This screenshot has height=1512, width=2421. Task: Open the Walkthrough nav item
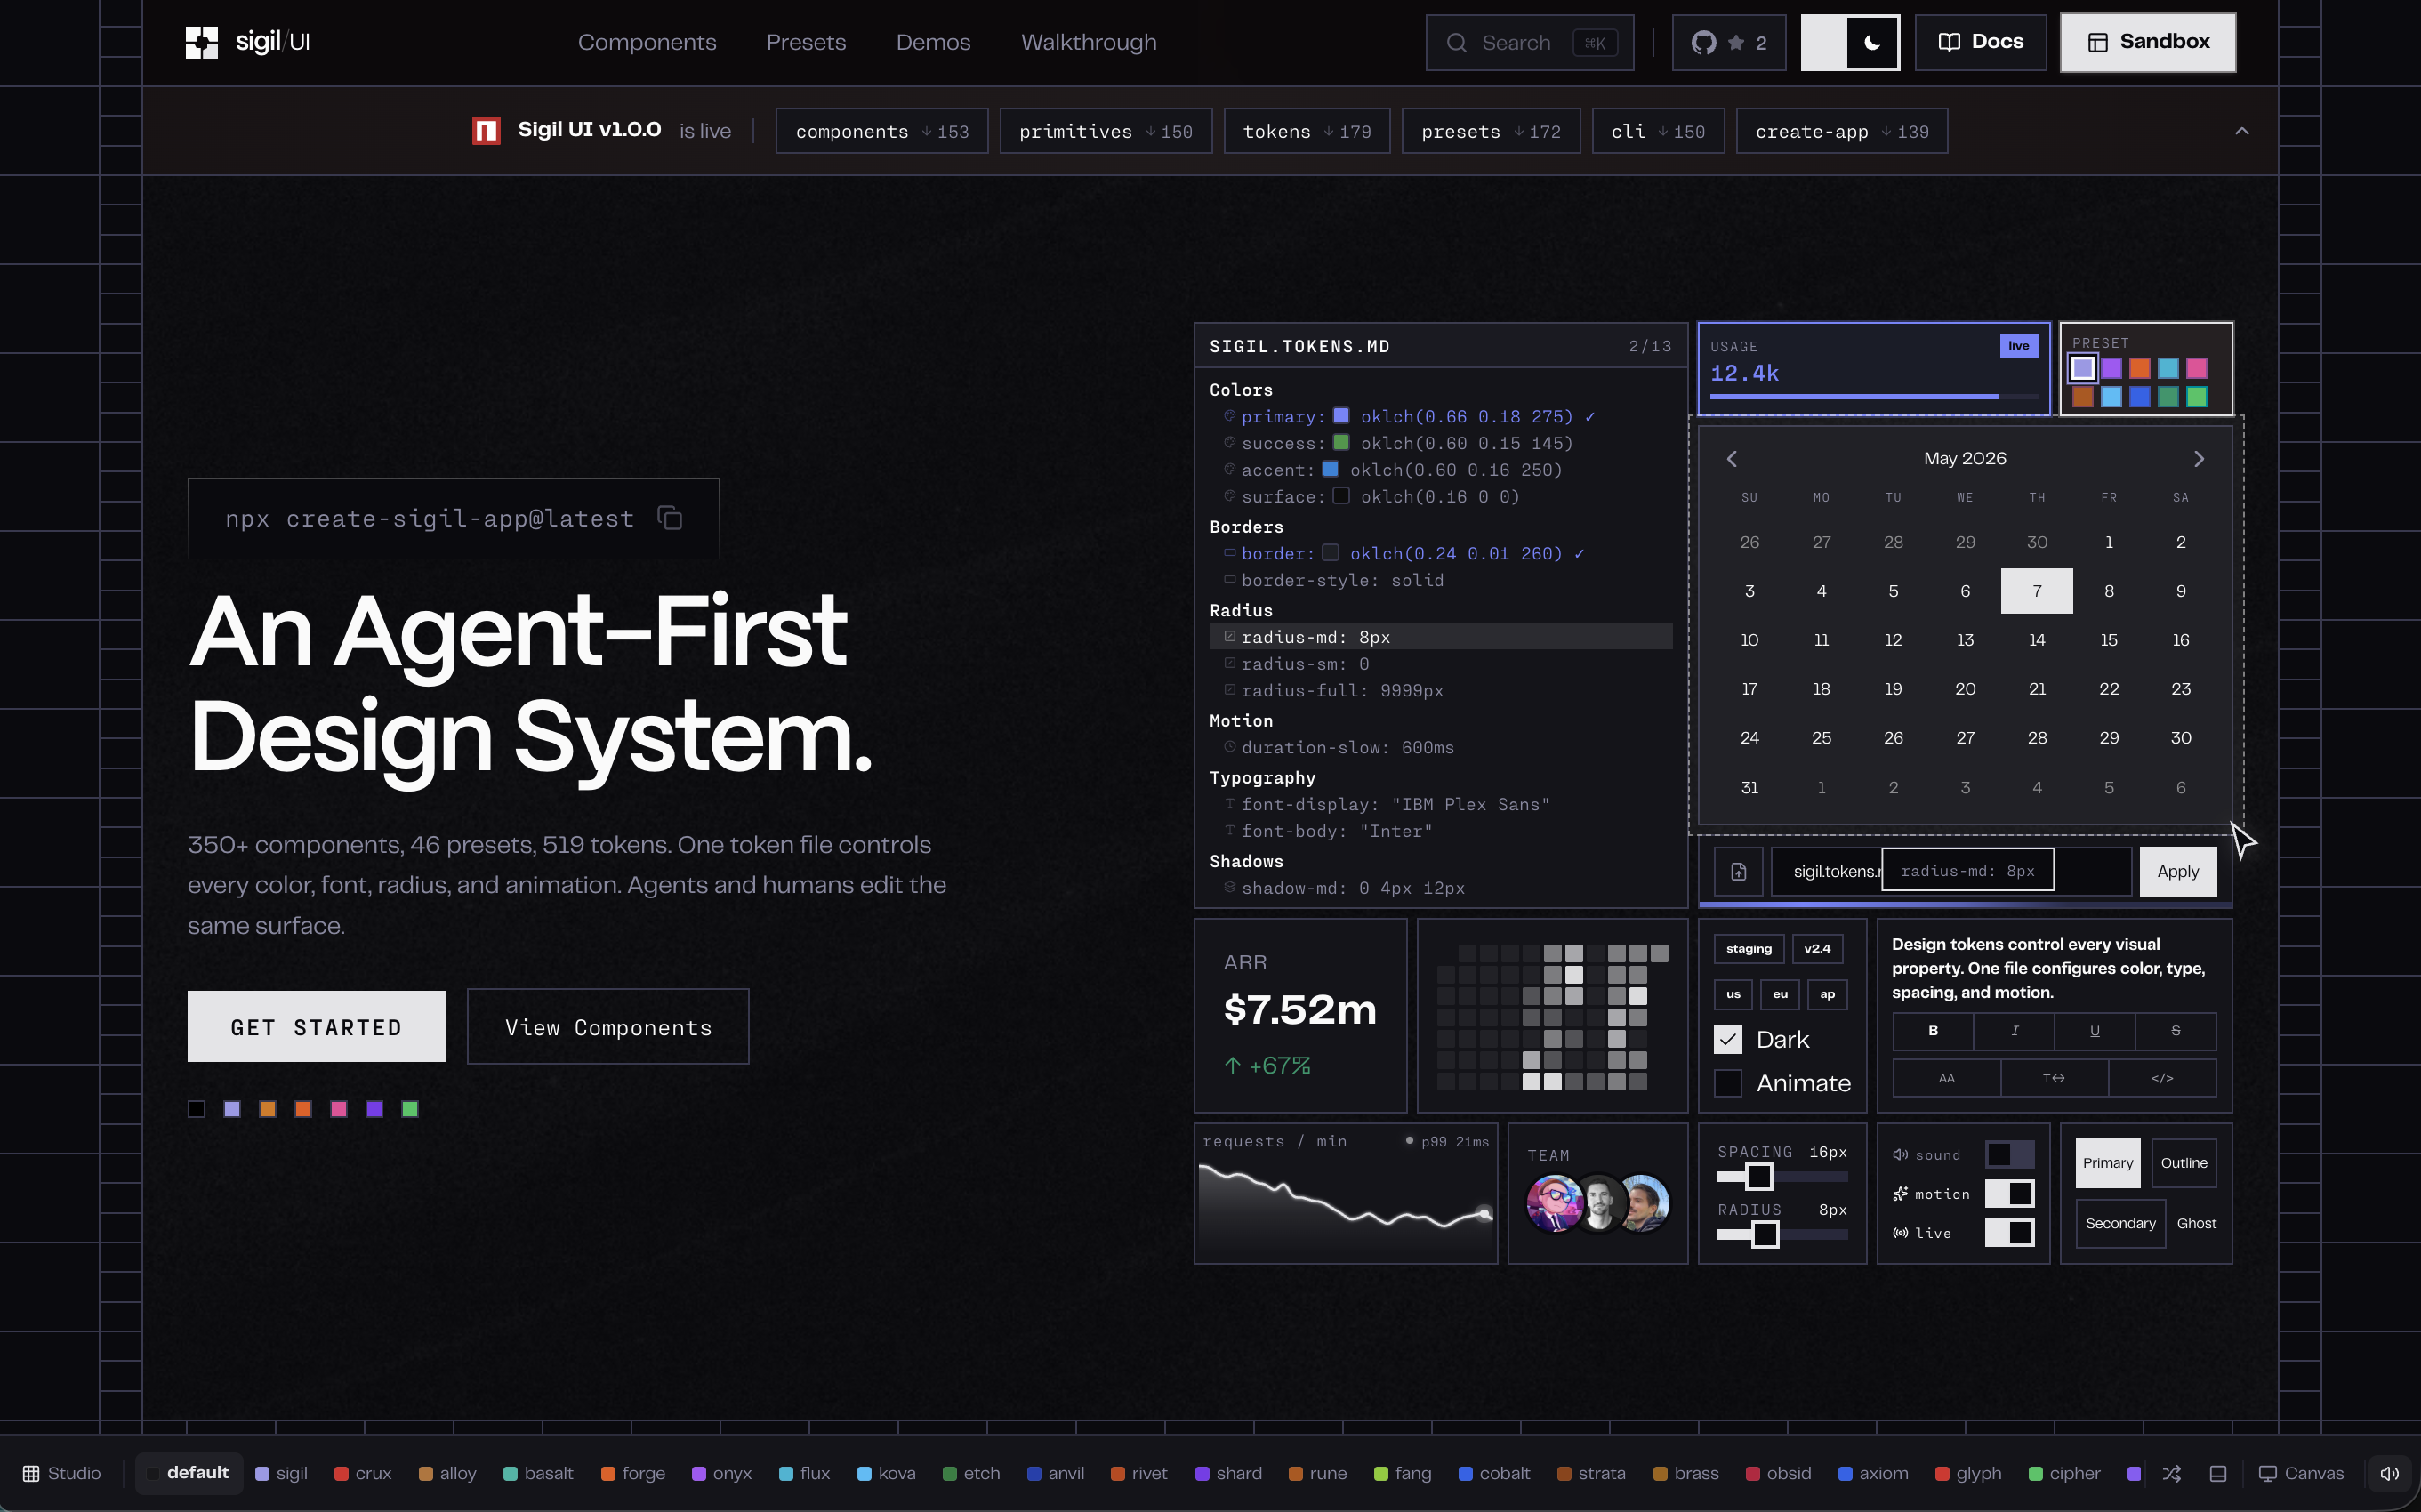click(x=1088, y=42)
